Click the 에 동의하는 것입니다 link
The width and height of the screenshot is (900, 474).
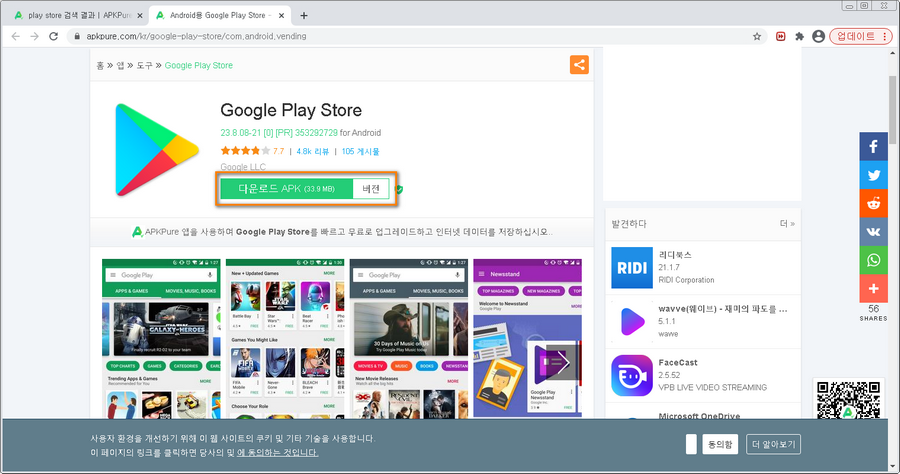click(x=277, y=453)
